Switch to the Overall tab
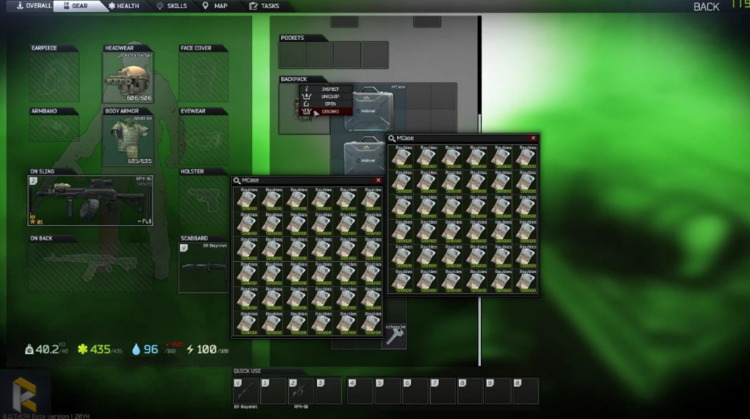The height and width of the screenshot is (419, 750). point(32,6)
